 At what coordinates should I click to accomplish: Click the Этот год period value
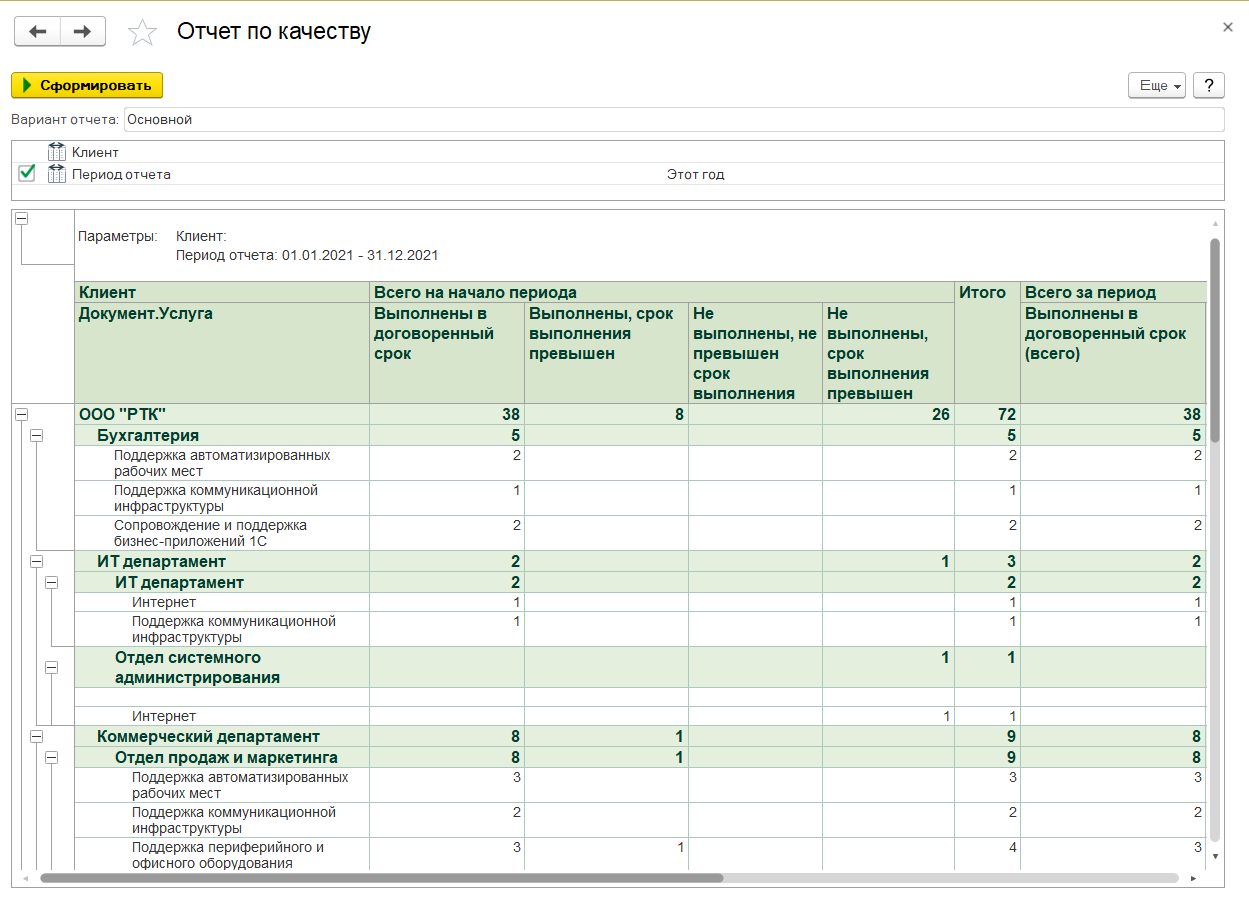pyautogui.click(x=696, y=174)
